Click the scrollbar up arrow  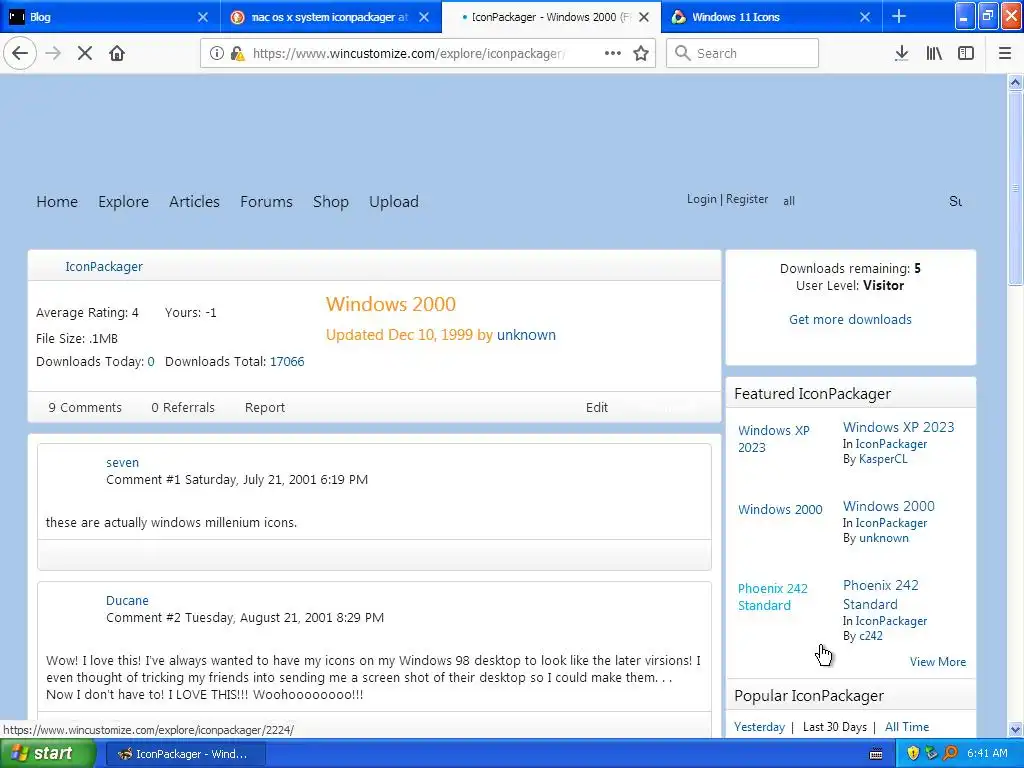(x=1015, y=82)
